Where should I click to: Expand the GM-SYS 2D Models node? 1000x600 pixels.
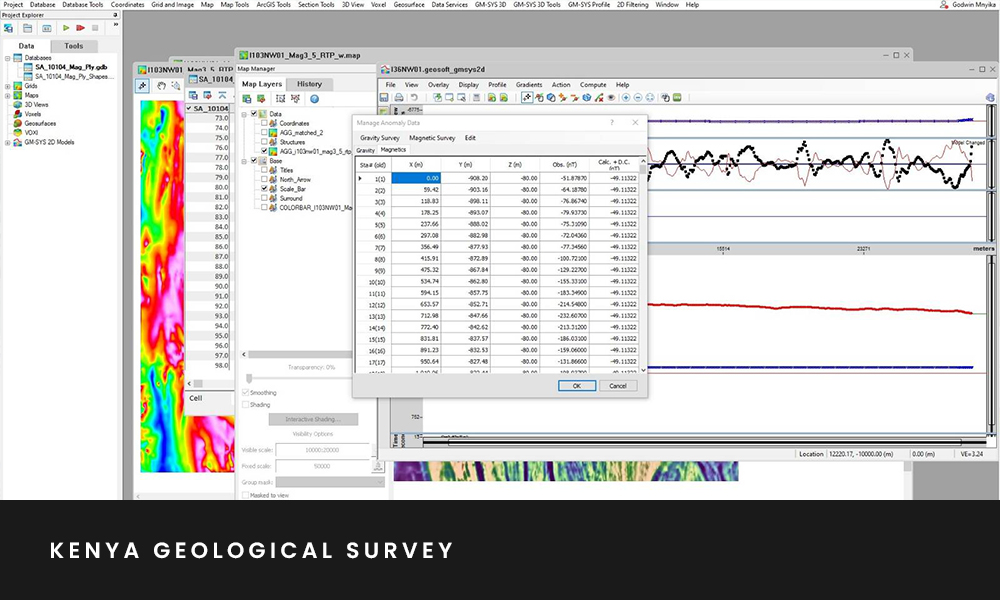tap(8, 143)
